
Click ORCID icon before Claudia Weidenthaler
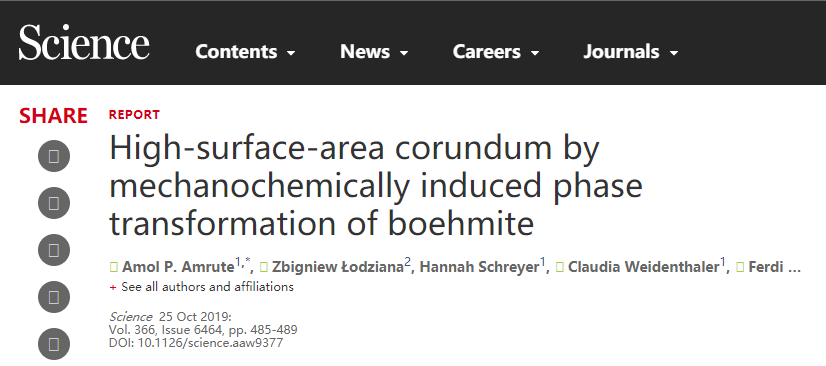(x=560, y=268)
